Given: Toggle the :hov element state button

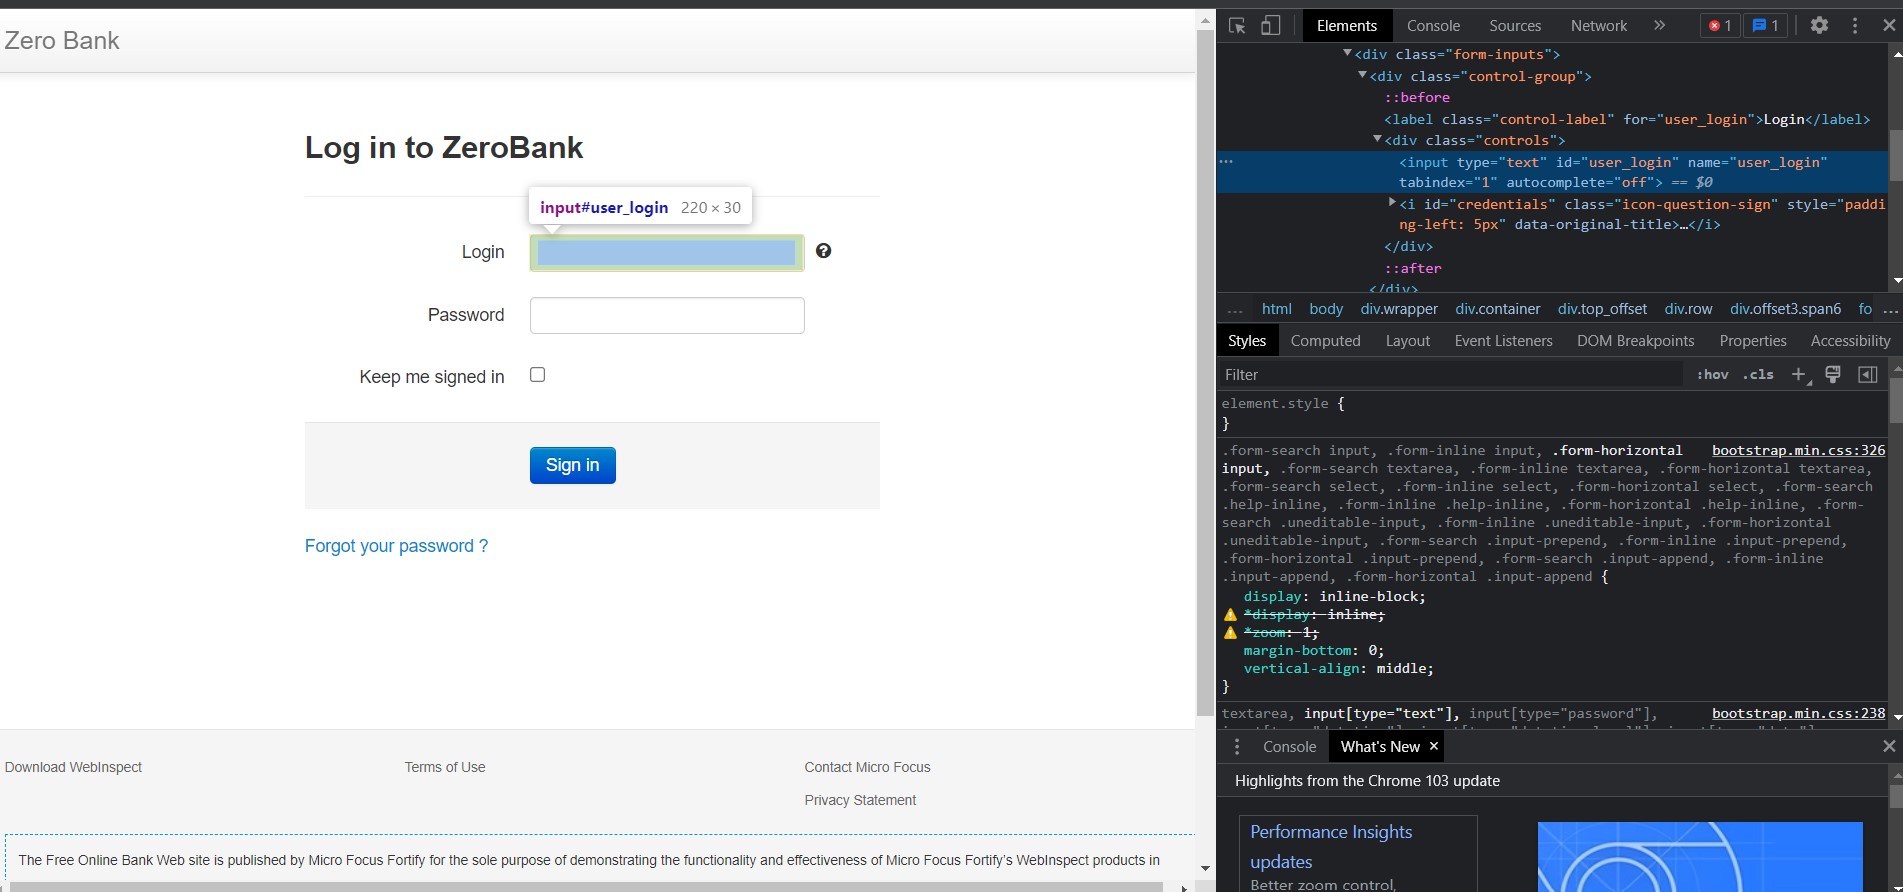Looking at the screenshot, I should click(1712, 374).
